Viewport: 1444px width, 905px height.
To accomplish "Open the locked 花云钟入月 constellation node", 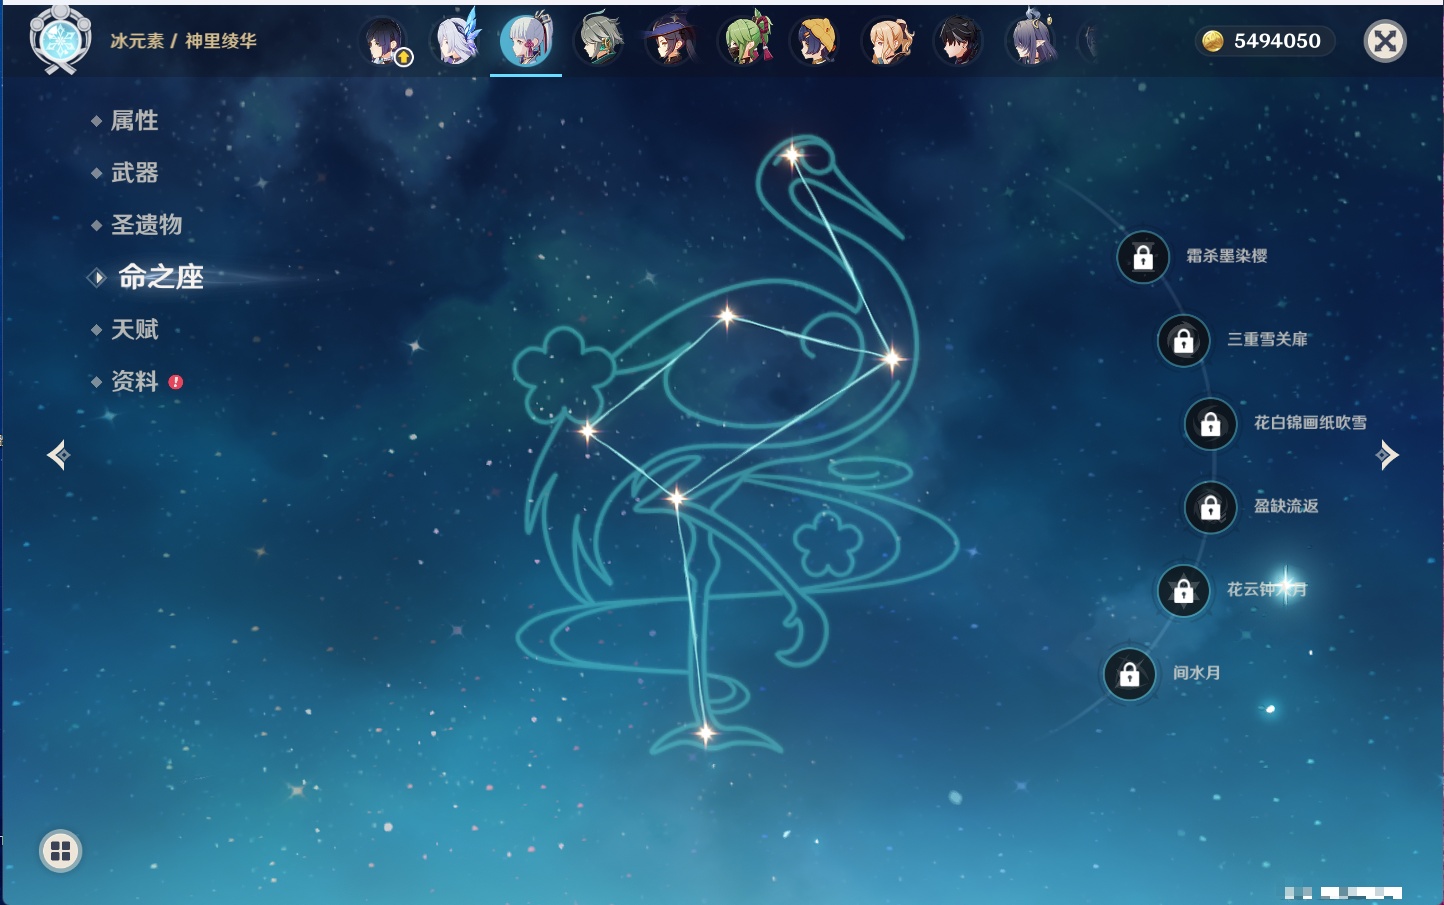I will coord(1183,590).
